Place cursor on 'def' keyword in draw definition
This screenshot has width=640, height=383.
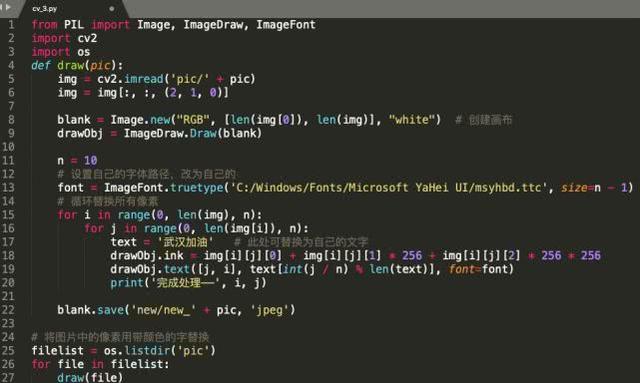point(41,65)
